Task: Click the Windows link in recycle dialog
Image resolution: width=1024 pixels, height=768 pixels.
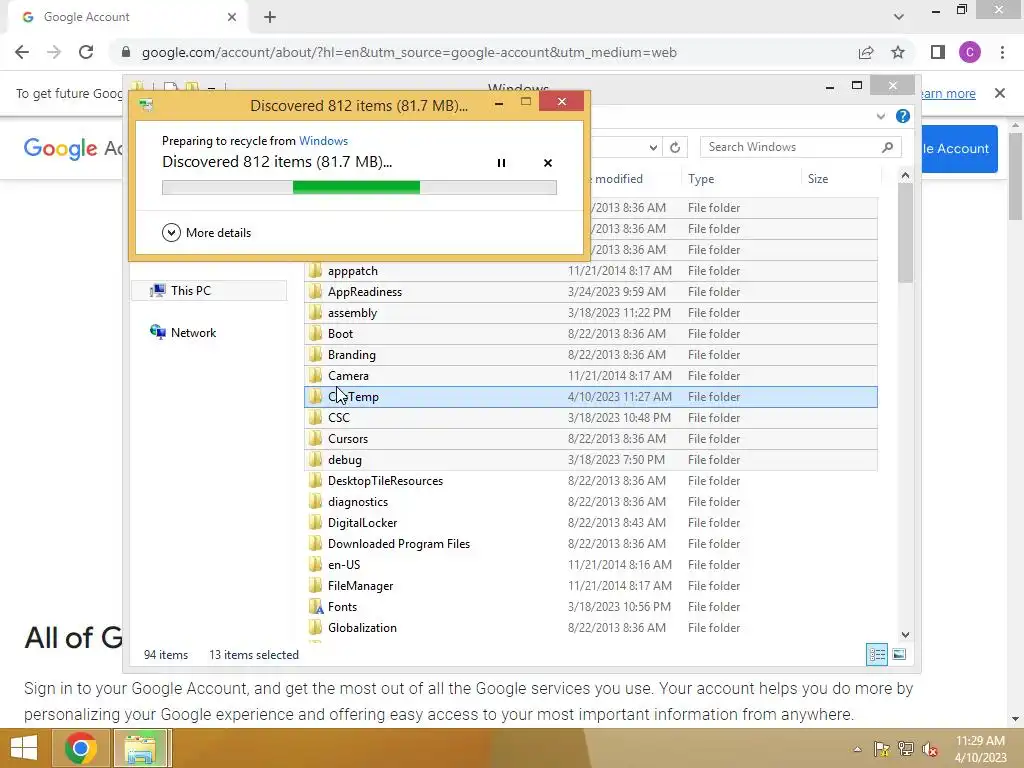Action: click(323, 140)
